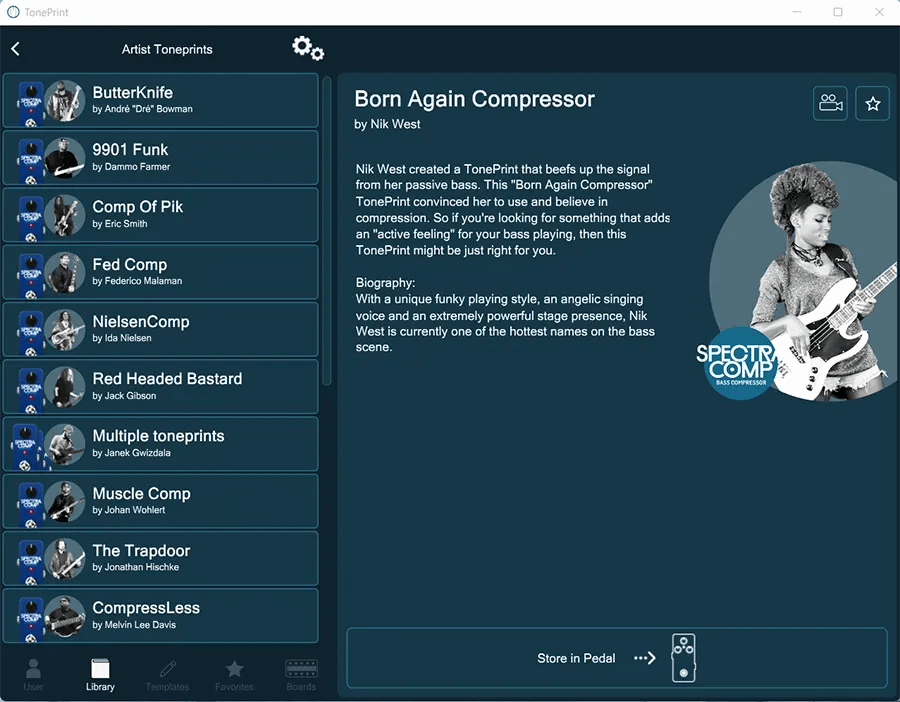Viewport: 900px width, 702px height.
Task: Choose the Comp Of Pik toneprint
Action: tap(160, 214)
